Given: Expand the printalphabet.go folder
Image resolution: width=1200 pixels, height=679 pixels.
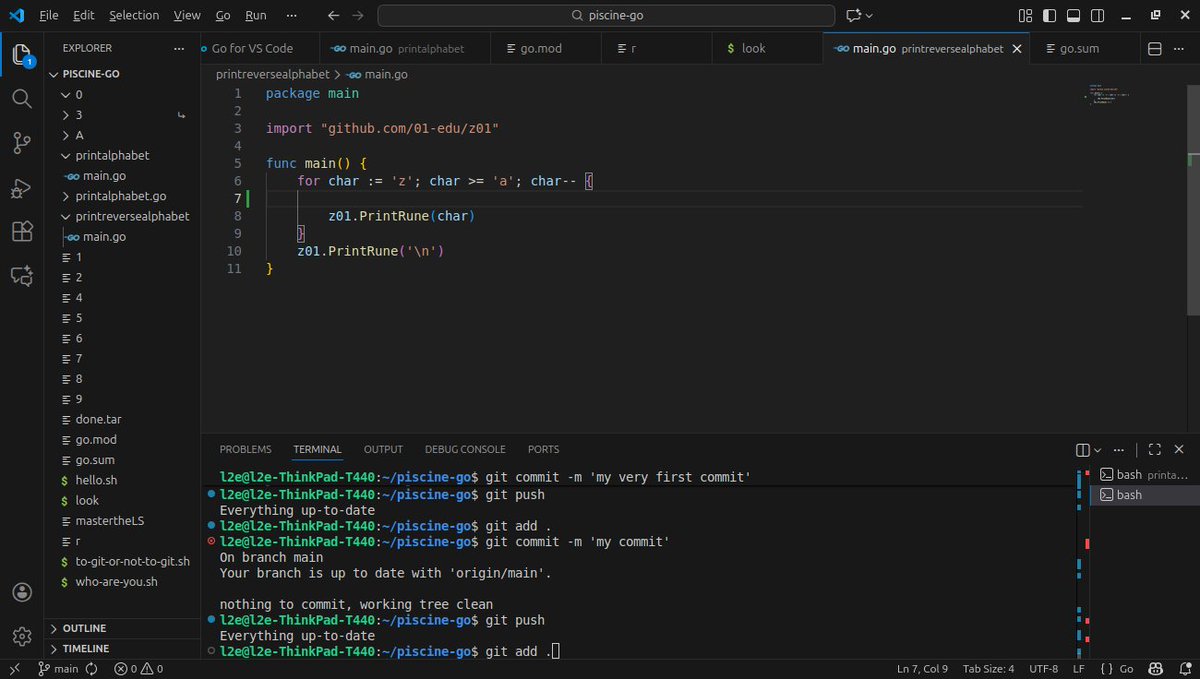Looking at the screenshot, I should [66, 196].
